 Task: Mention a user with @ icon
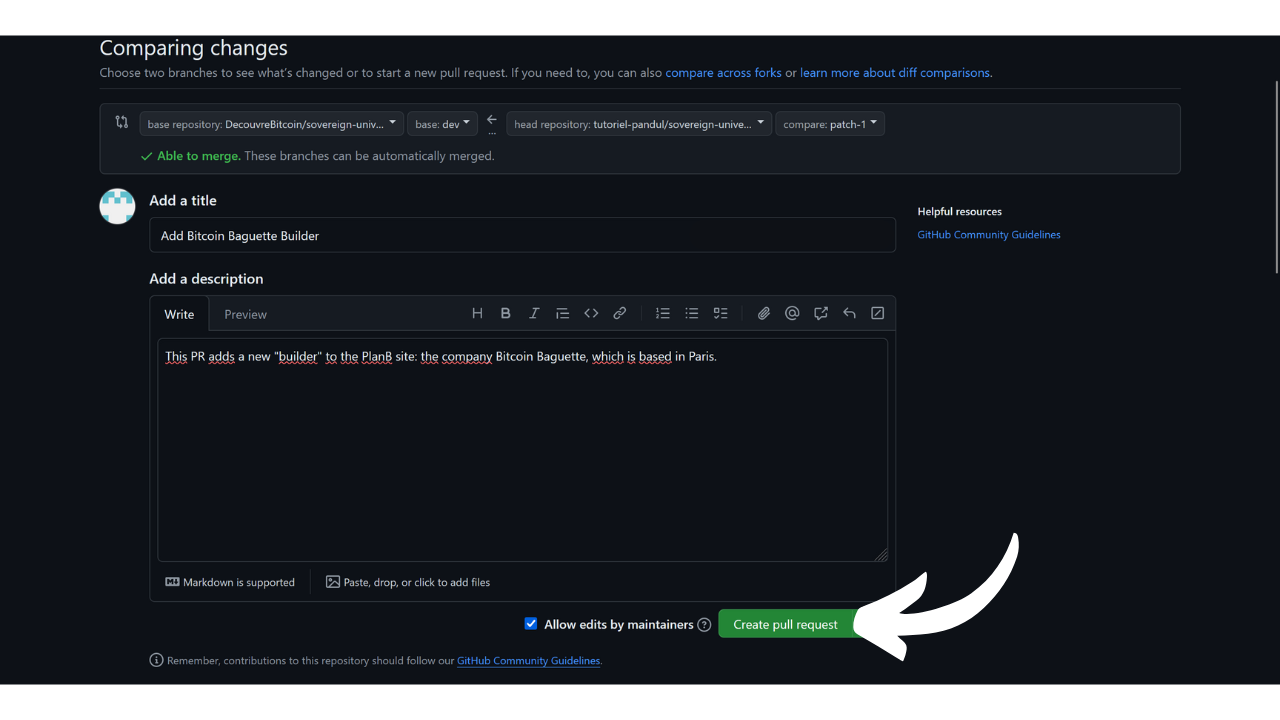click(x=792, y=313)
